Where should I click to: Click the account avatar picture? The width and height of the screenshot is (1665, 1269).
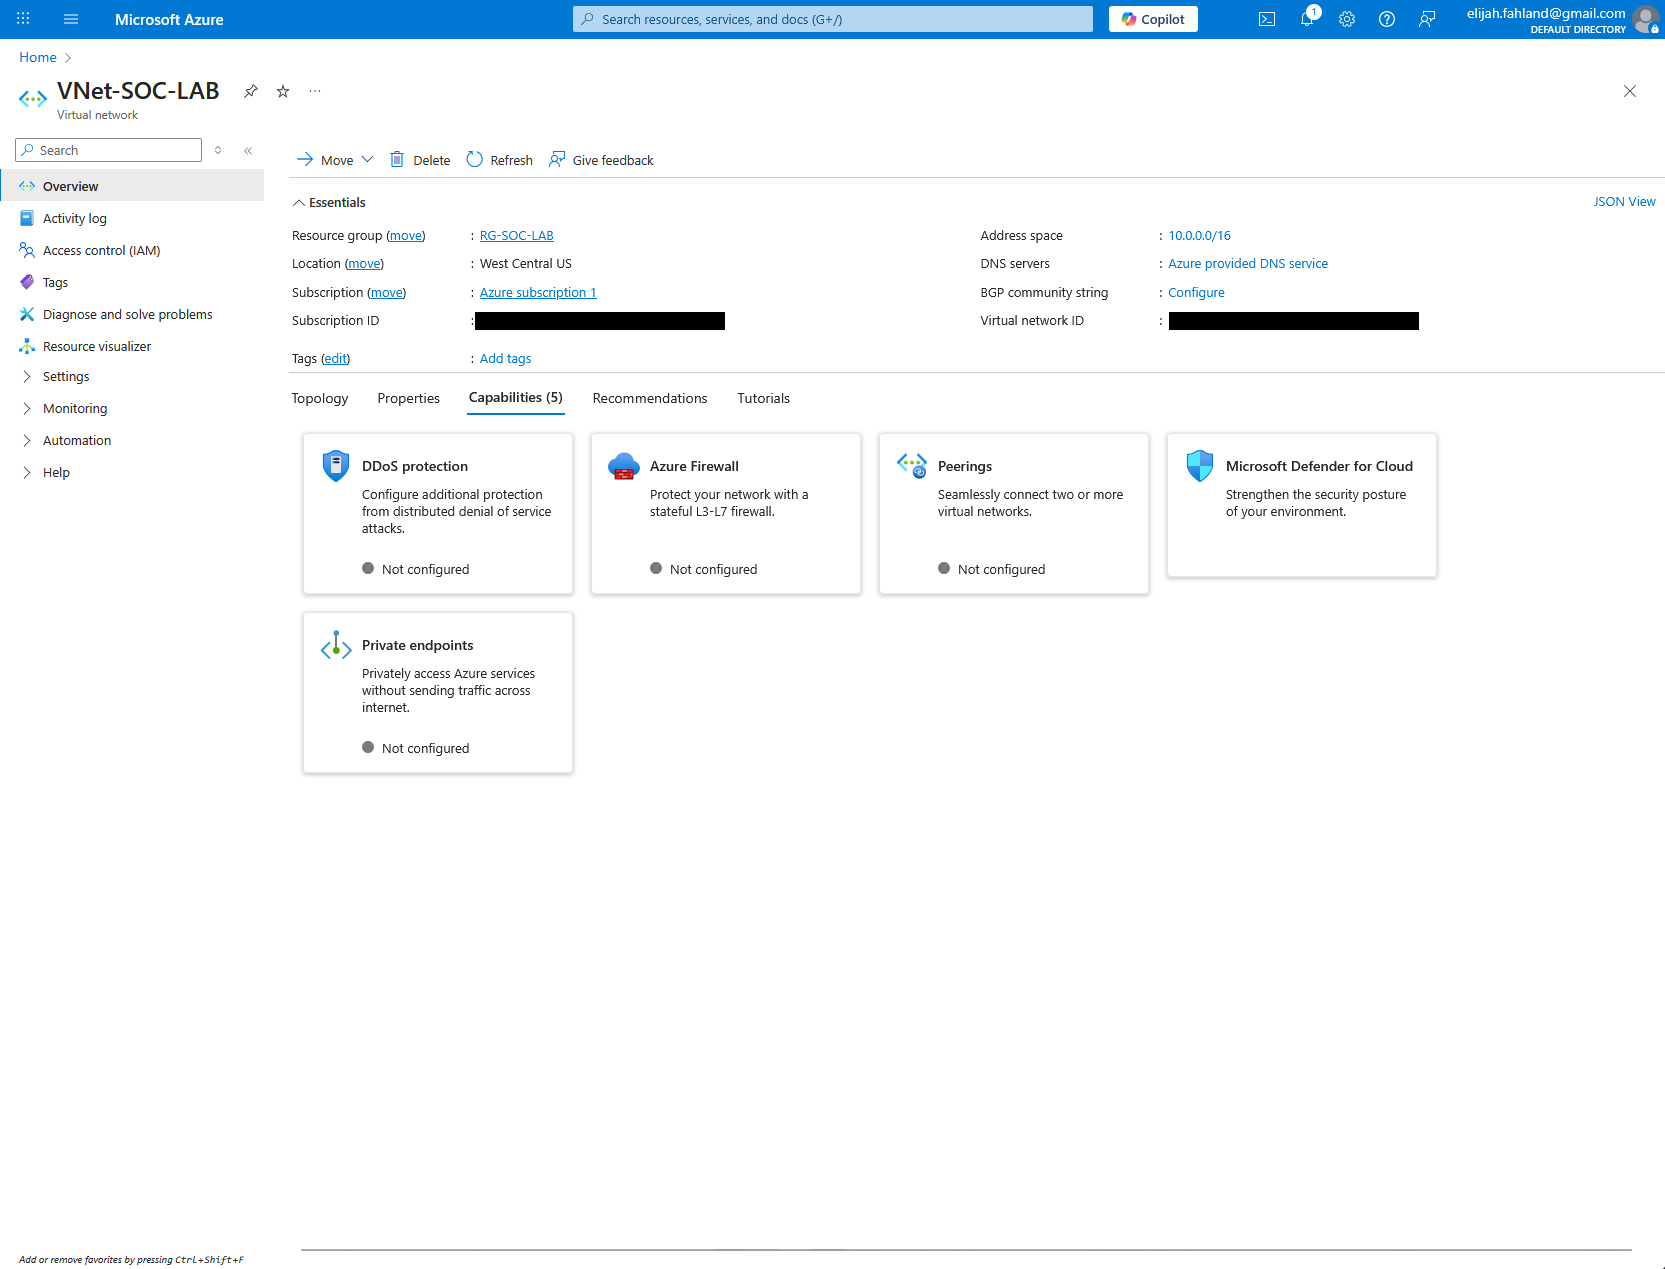point(1646,19)
